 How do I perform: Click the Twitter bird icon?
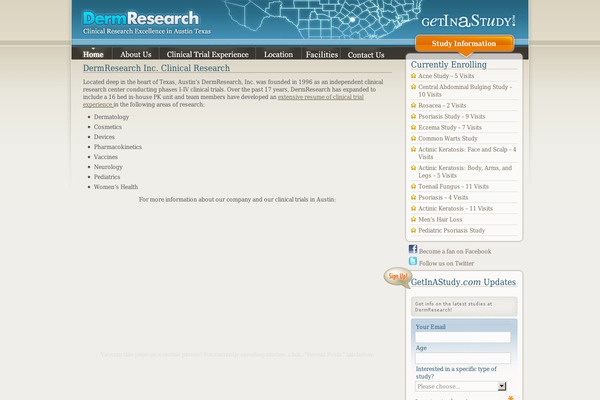click(413, 261)
